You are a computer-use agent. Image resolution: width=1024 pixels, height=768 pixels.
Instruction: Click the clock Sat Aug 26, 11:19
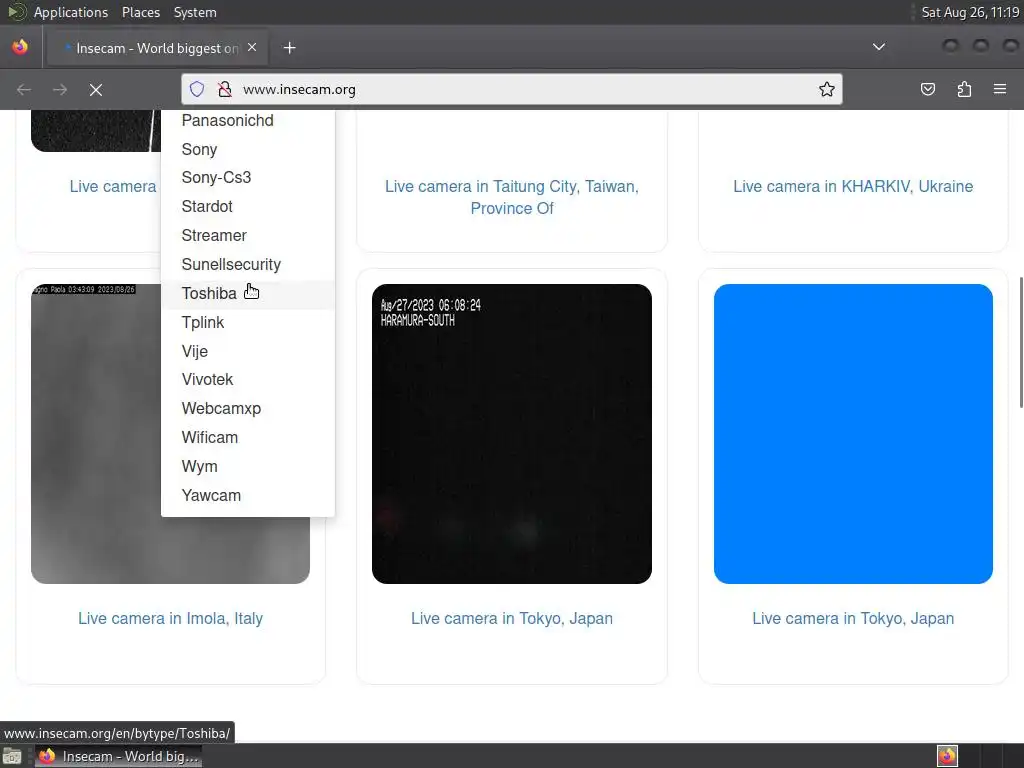click(x=970, y=12)
